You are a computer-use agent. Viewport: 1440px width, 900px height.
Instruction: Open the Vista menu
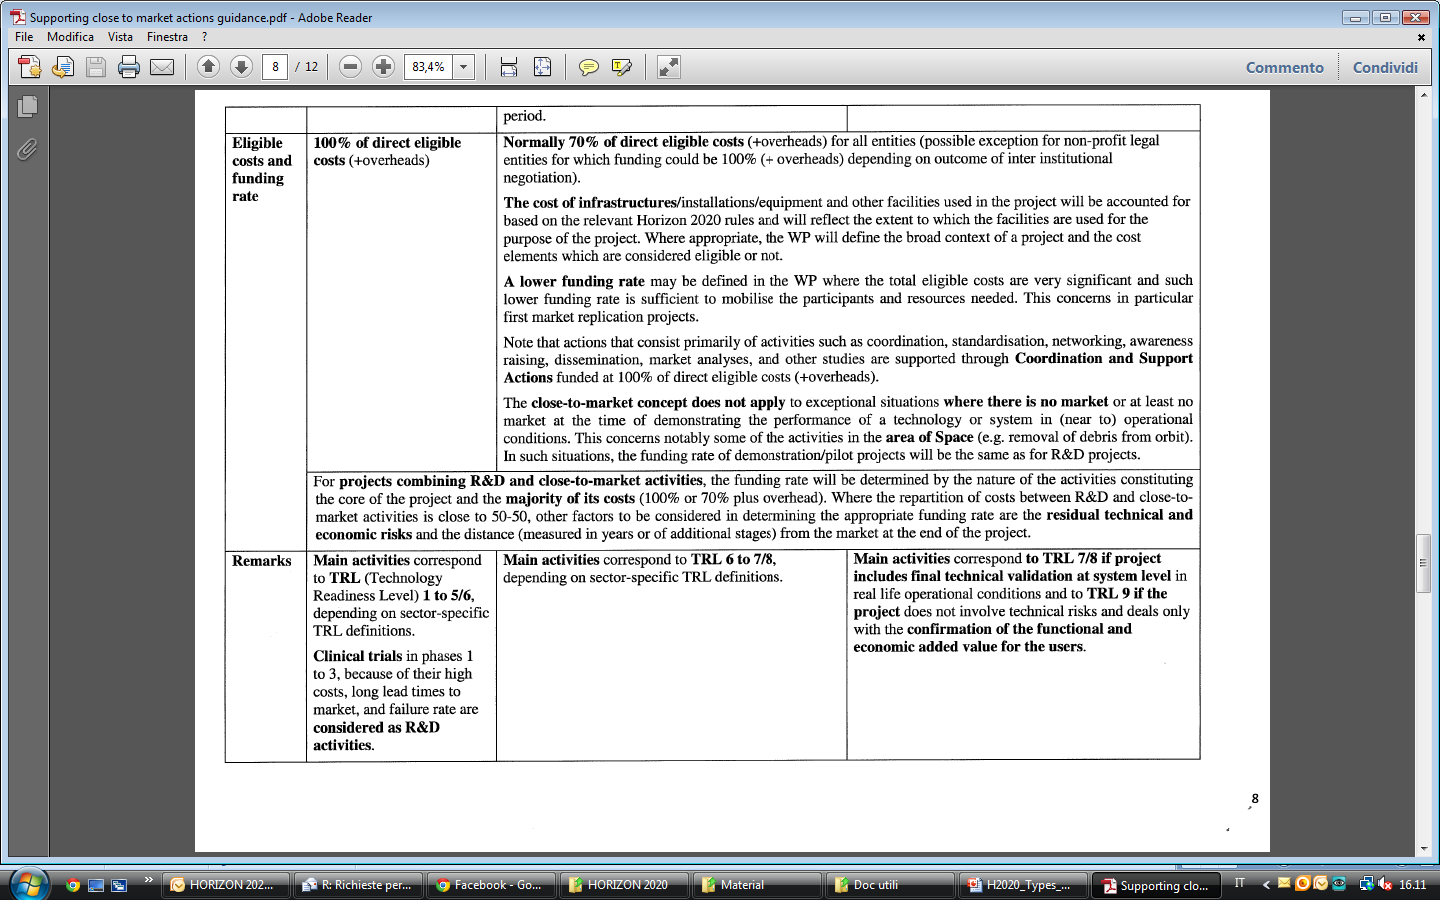(x=120, y=37)
